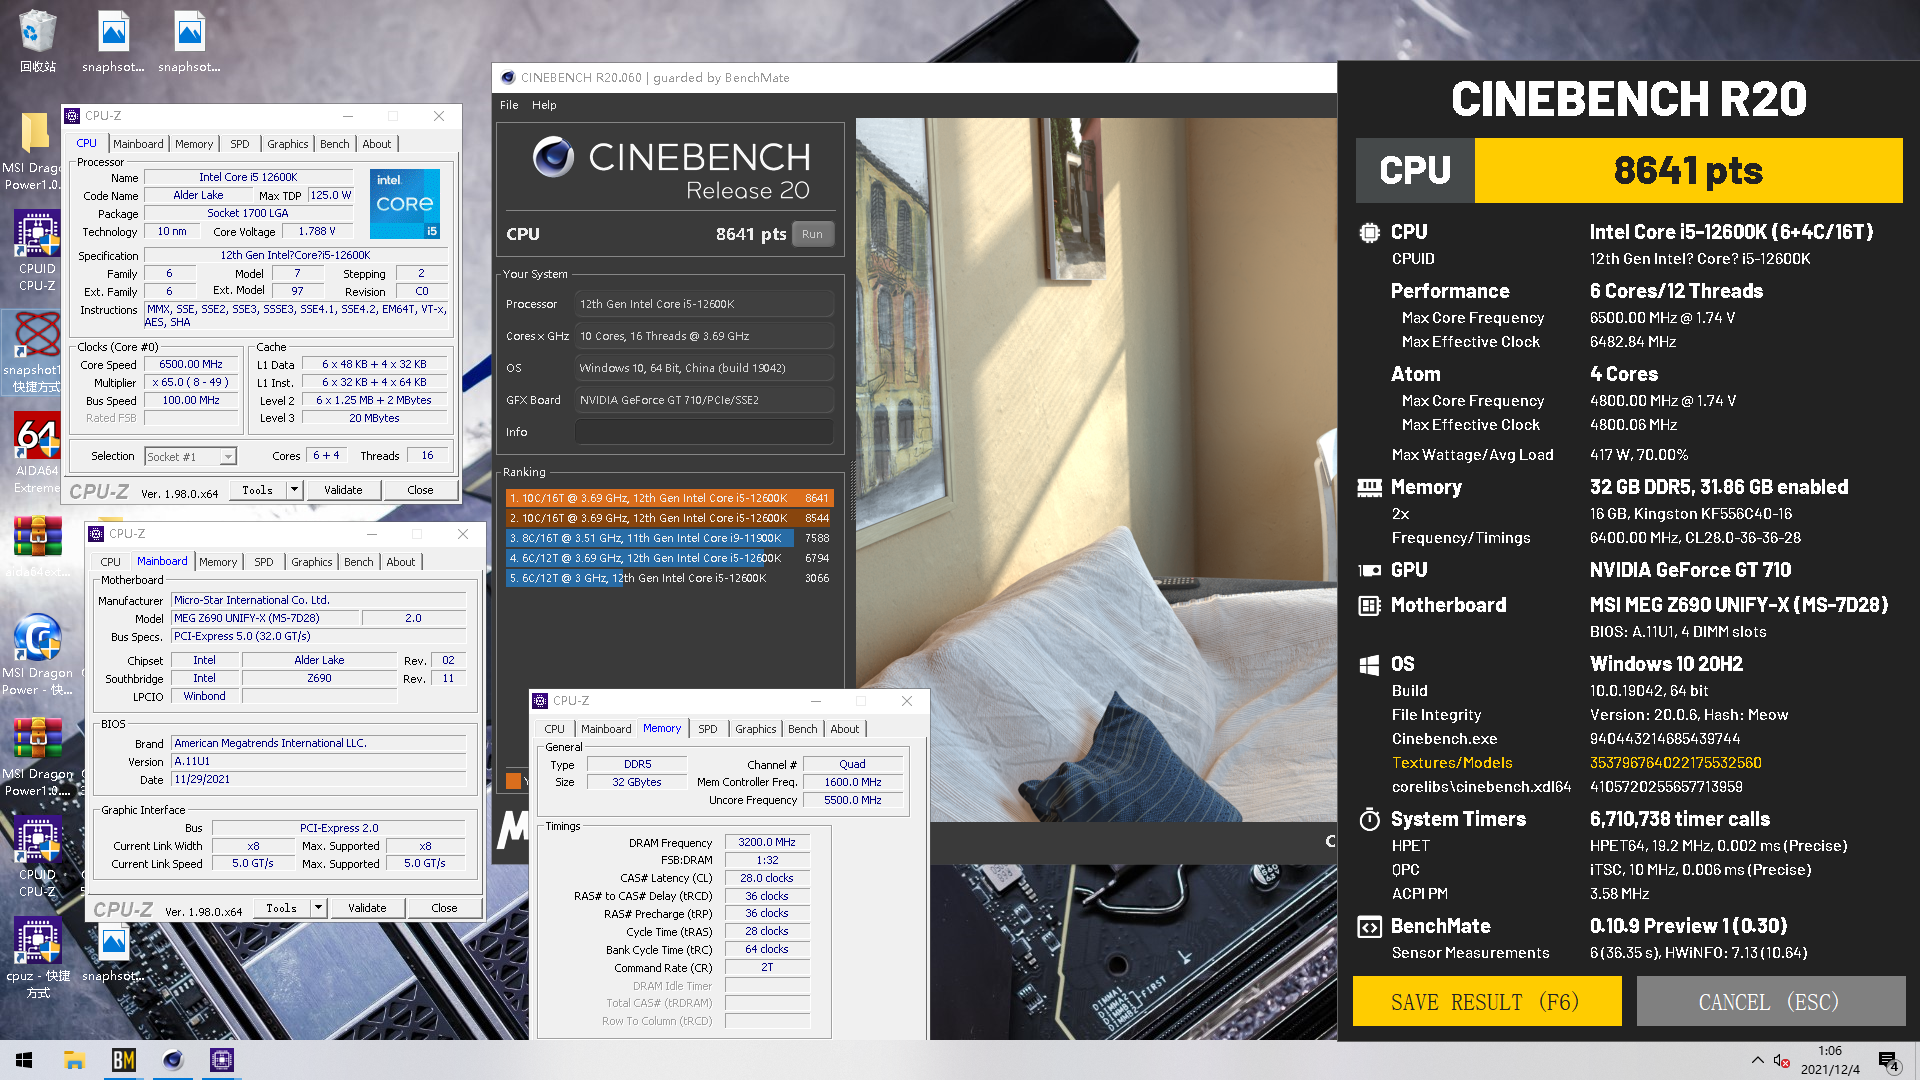Click the 8641 pts yellow score banner
Screen dimensions: 1920x1080
(x=1688, y=171)
